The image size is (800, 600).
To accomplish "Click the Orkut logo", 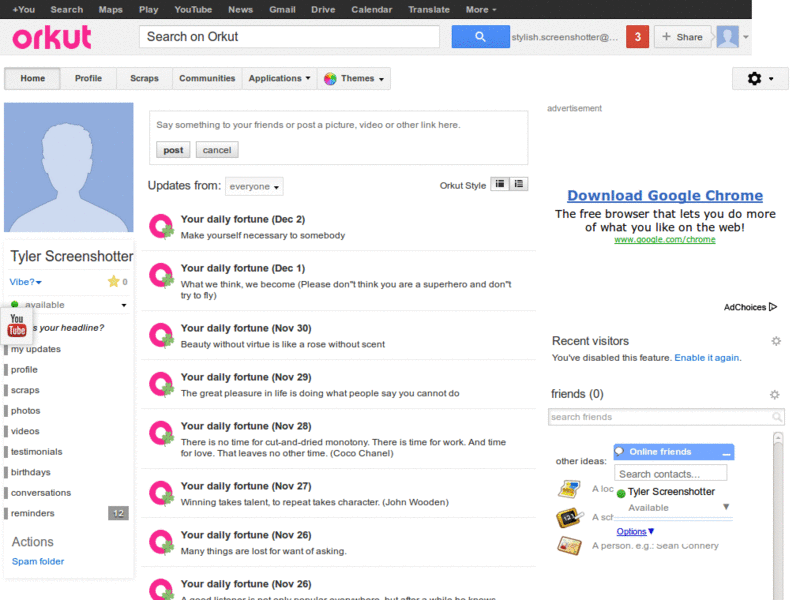I will [x=52, y=37].
